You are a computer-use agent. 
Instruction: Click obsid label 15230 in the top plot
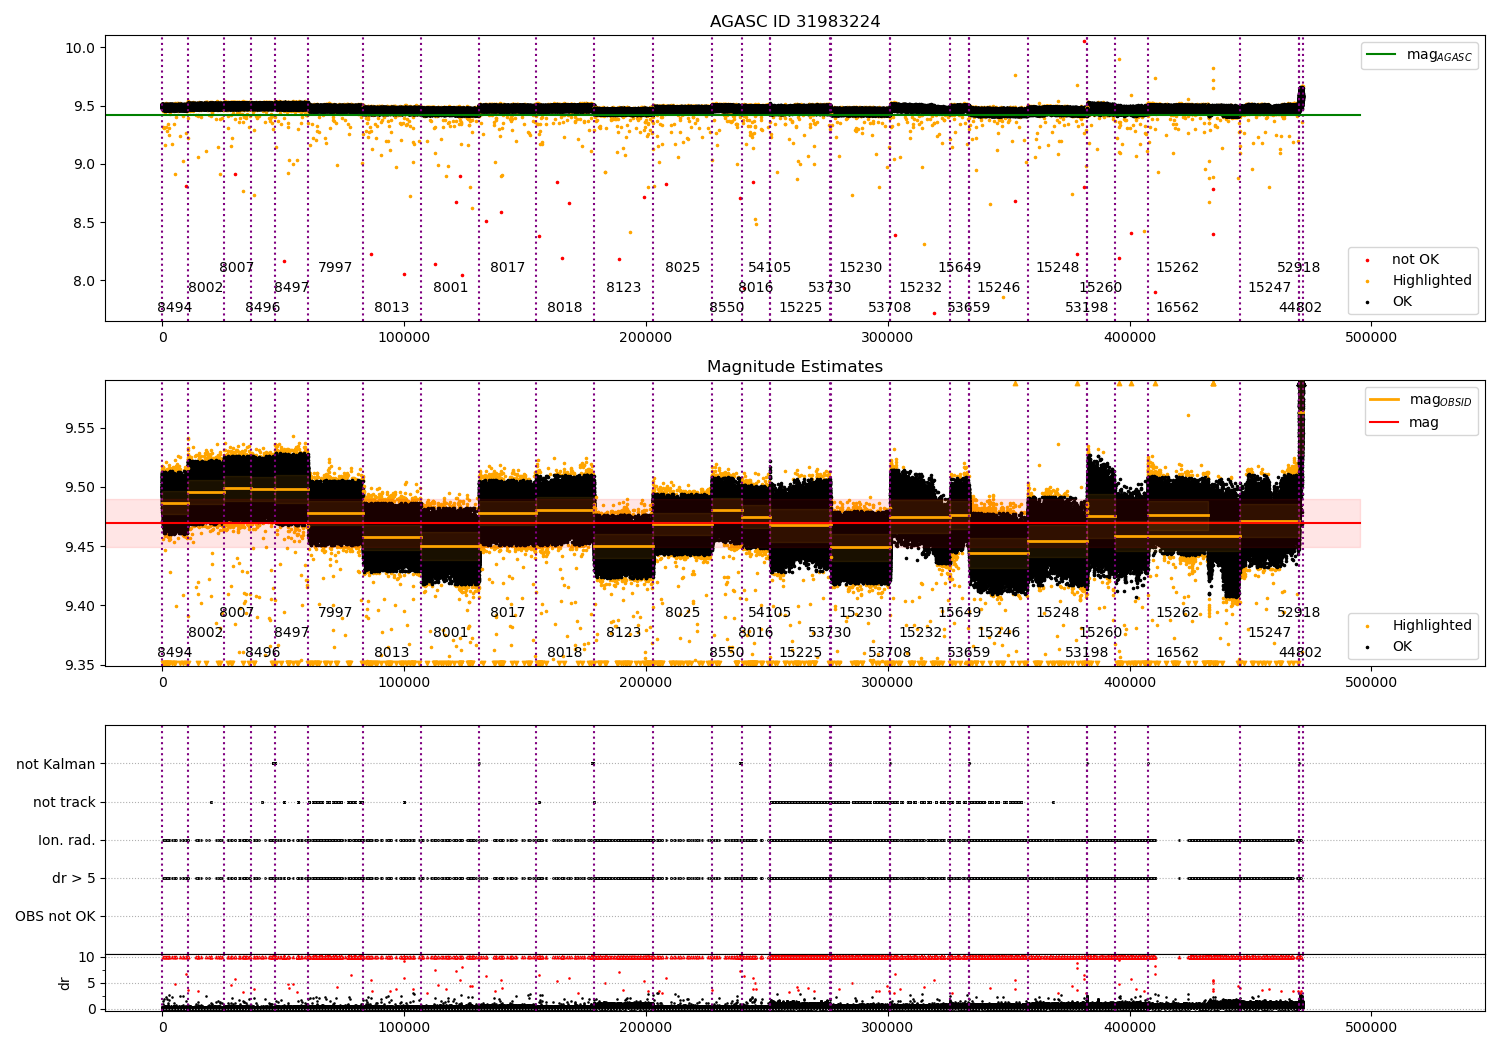(x=861, y=268)
